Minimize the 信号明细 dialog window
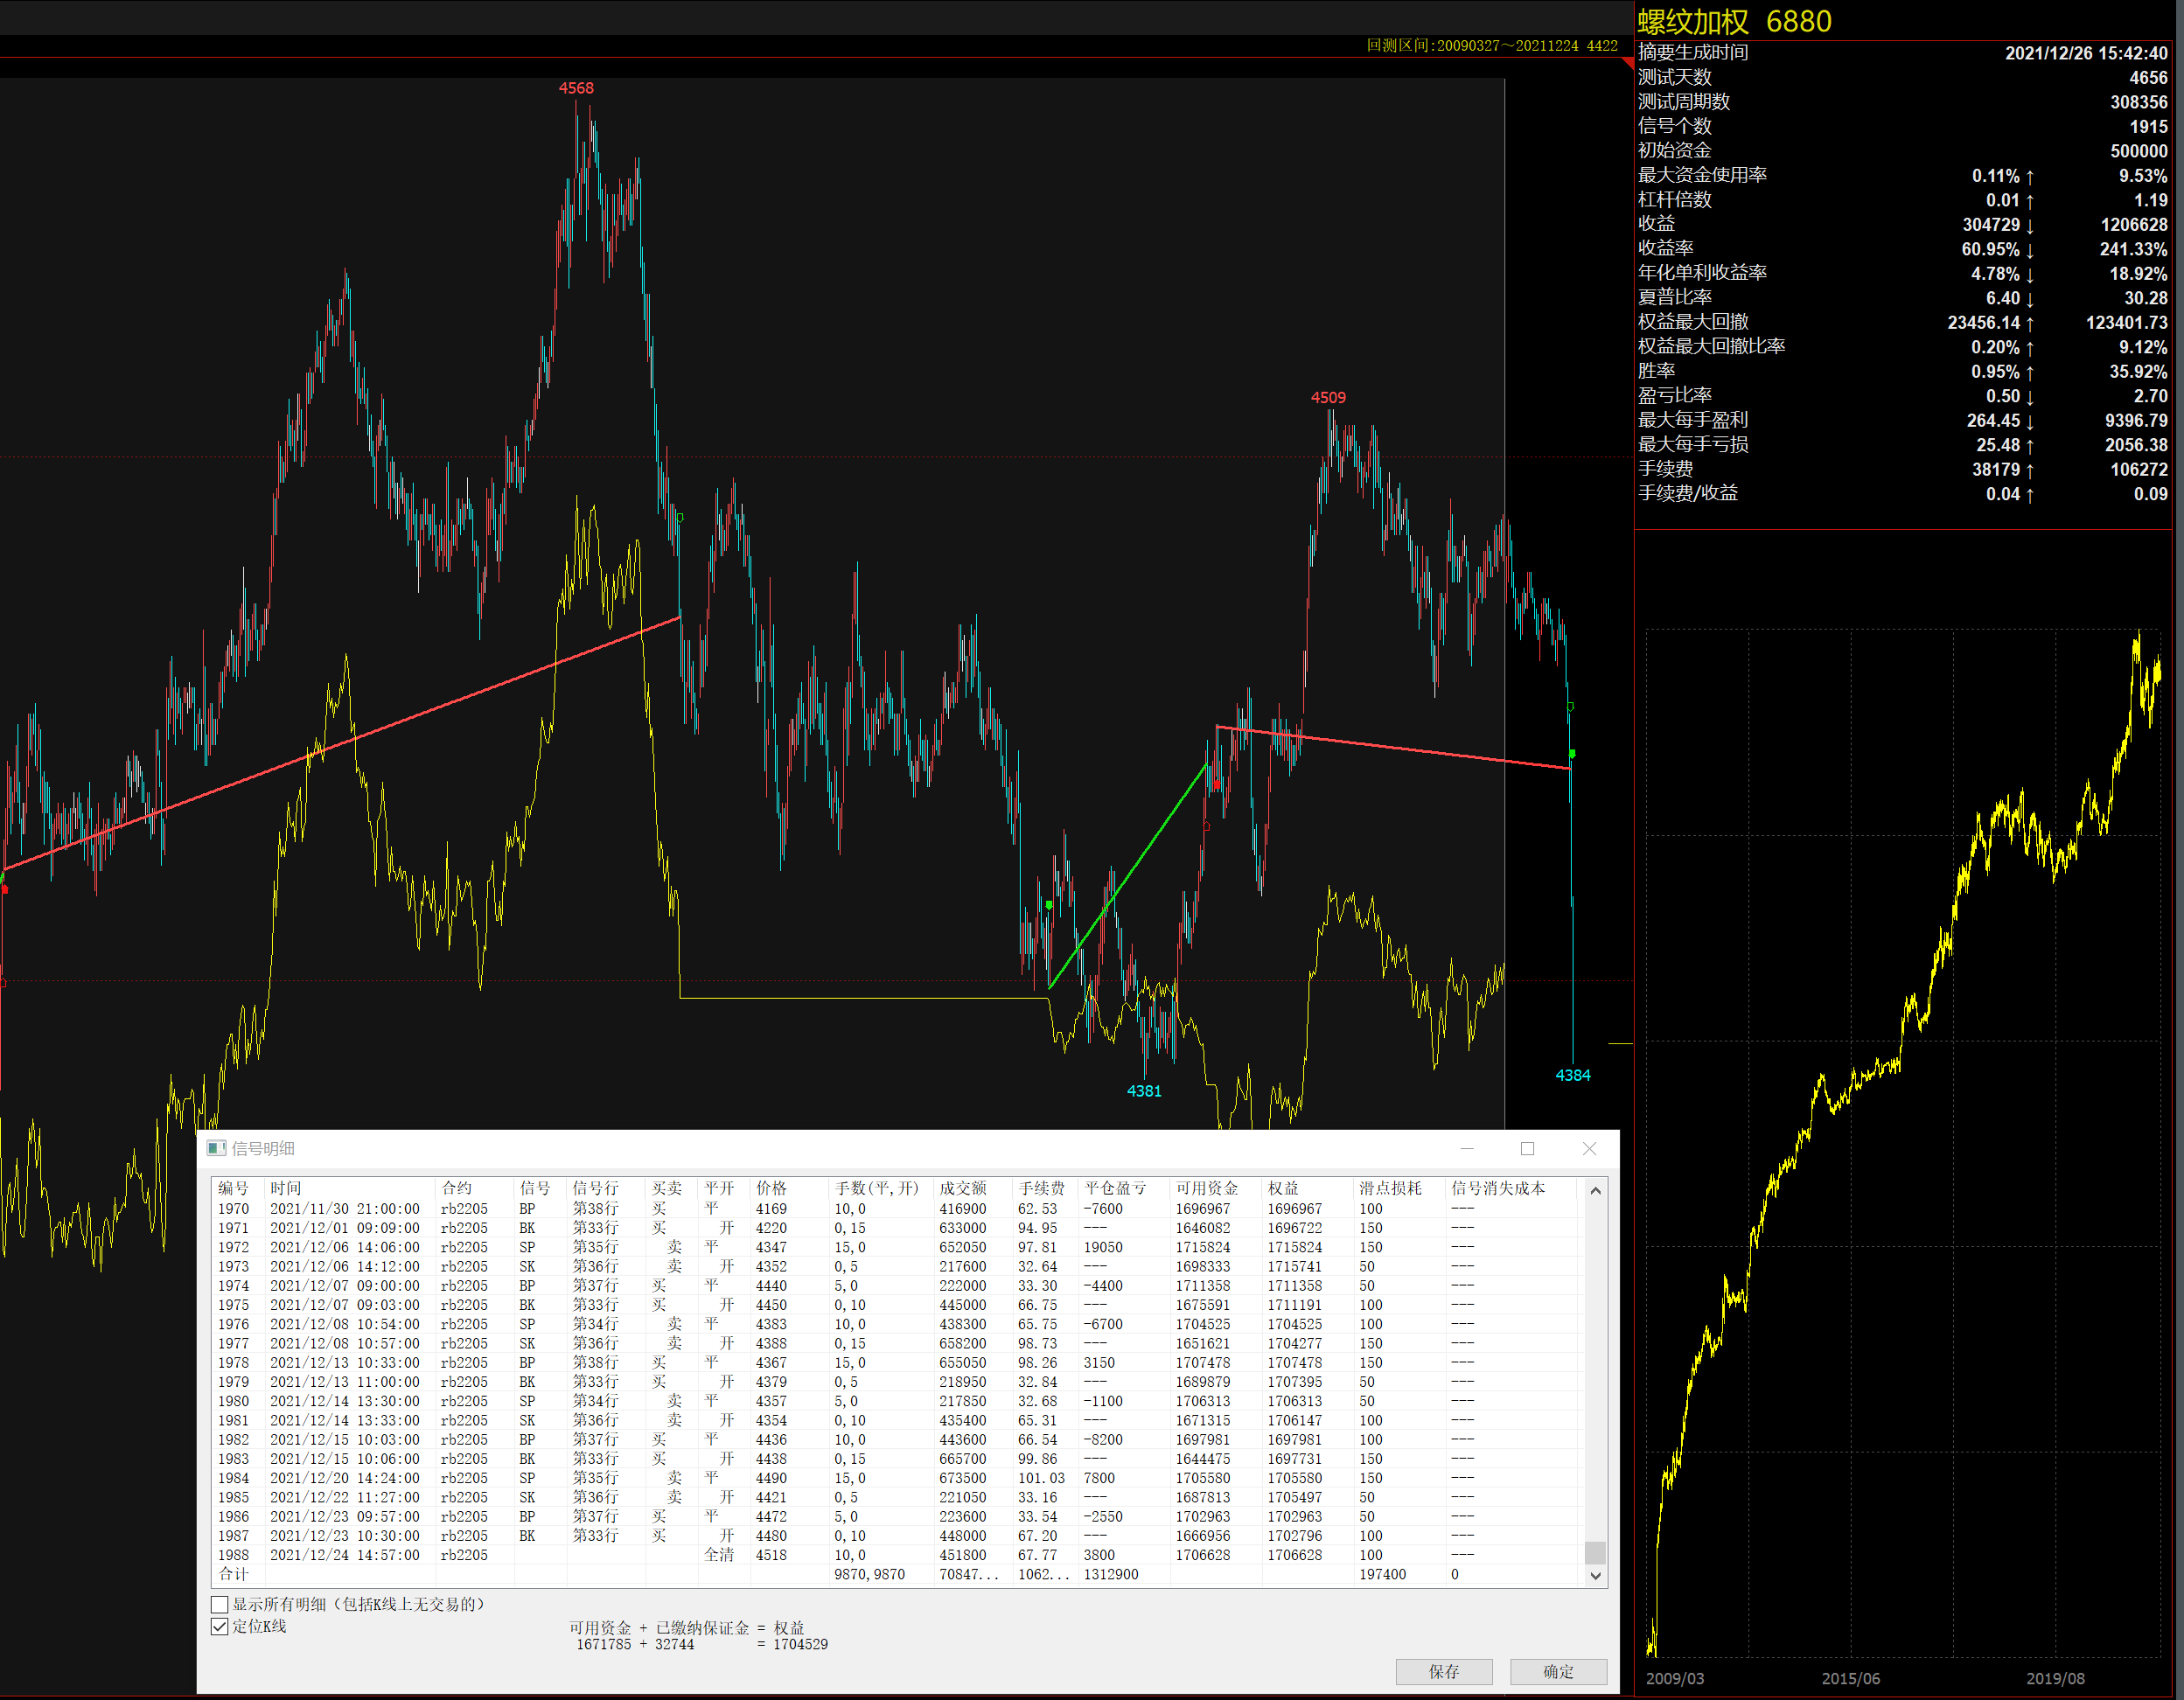2184x1700 pixels. [x=1467, y=1148]
